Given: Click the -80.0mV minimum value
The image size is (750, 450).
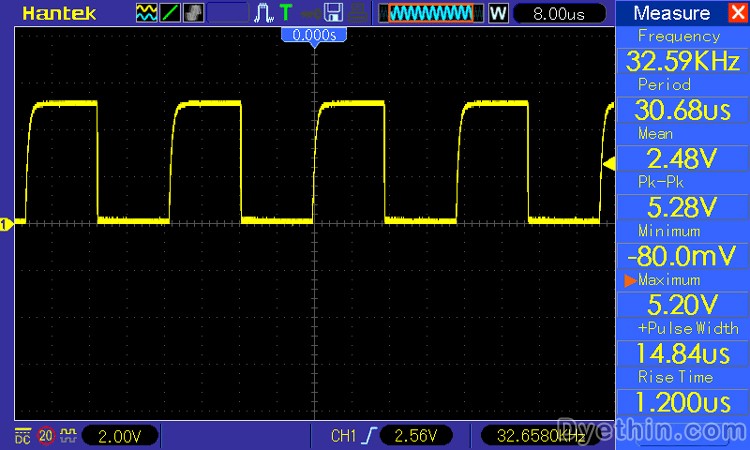Looking at the screenshot, I should point(683,256).
